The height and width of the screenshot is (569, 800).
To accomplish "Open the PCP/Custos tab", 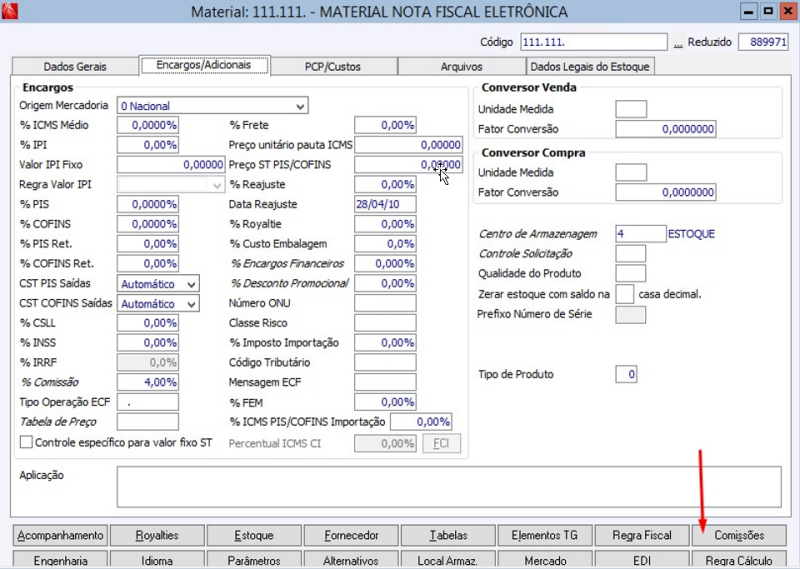I will 333,66.
